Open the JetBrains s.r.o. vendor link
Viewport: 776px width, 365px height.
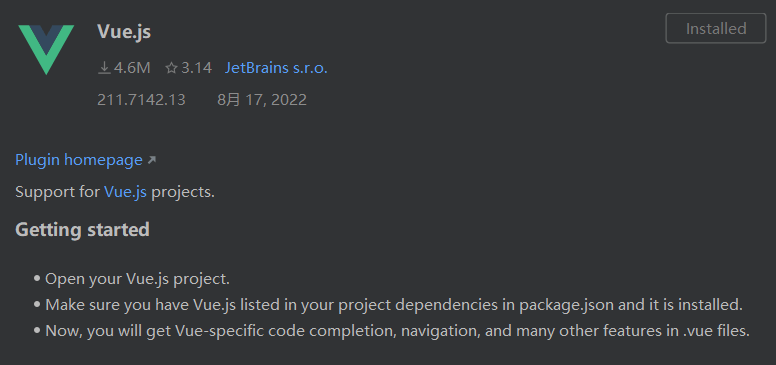pyautogui.click(x=276, y=68)
